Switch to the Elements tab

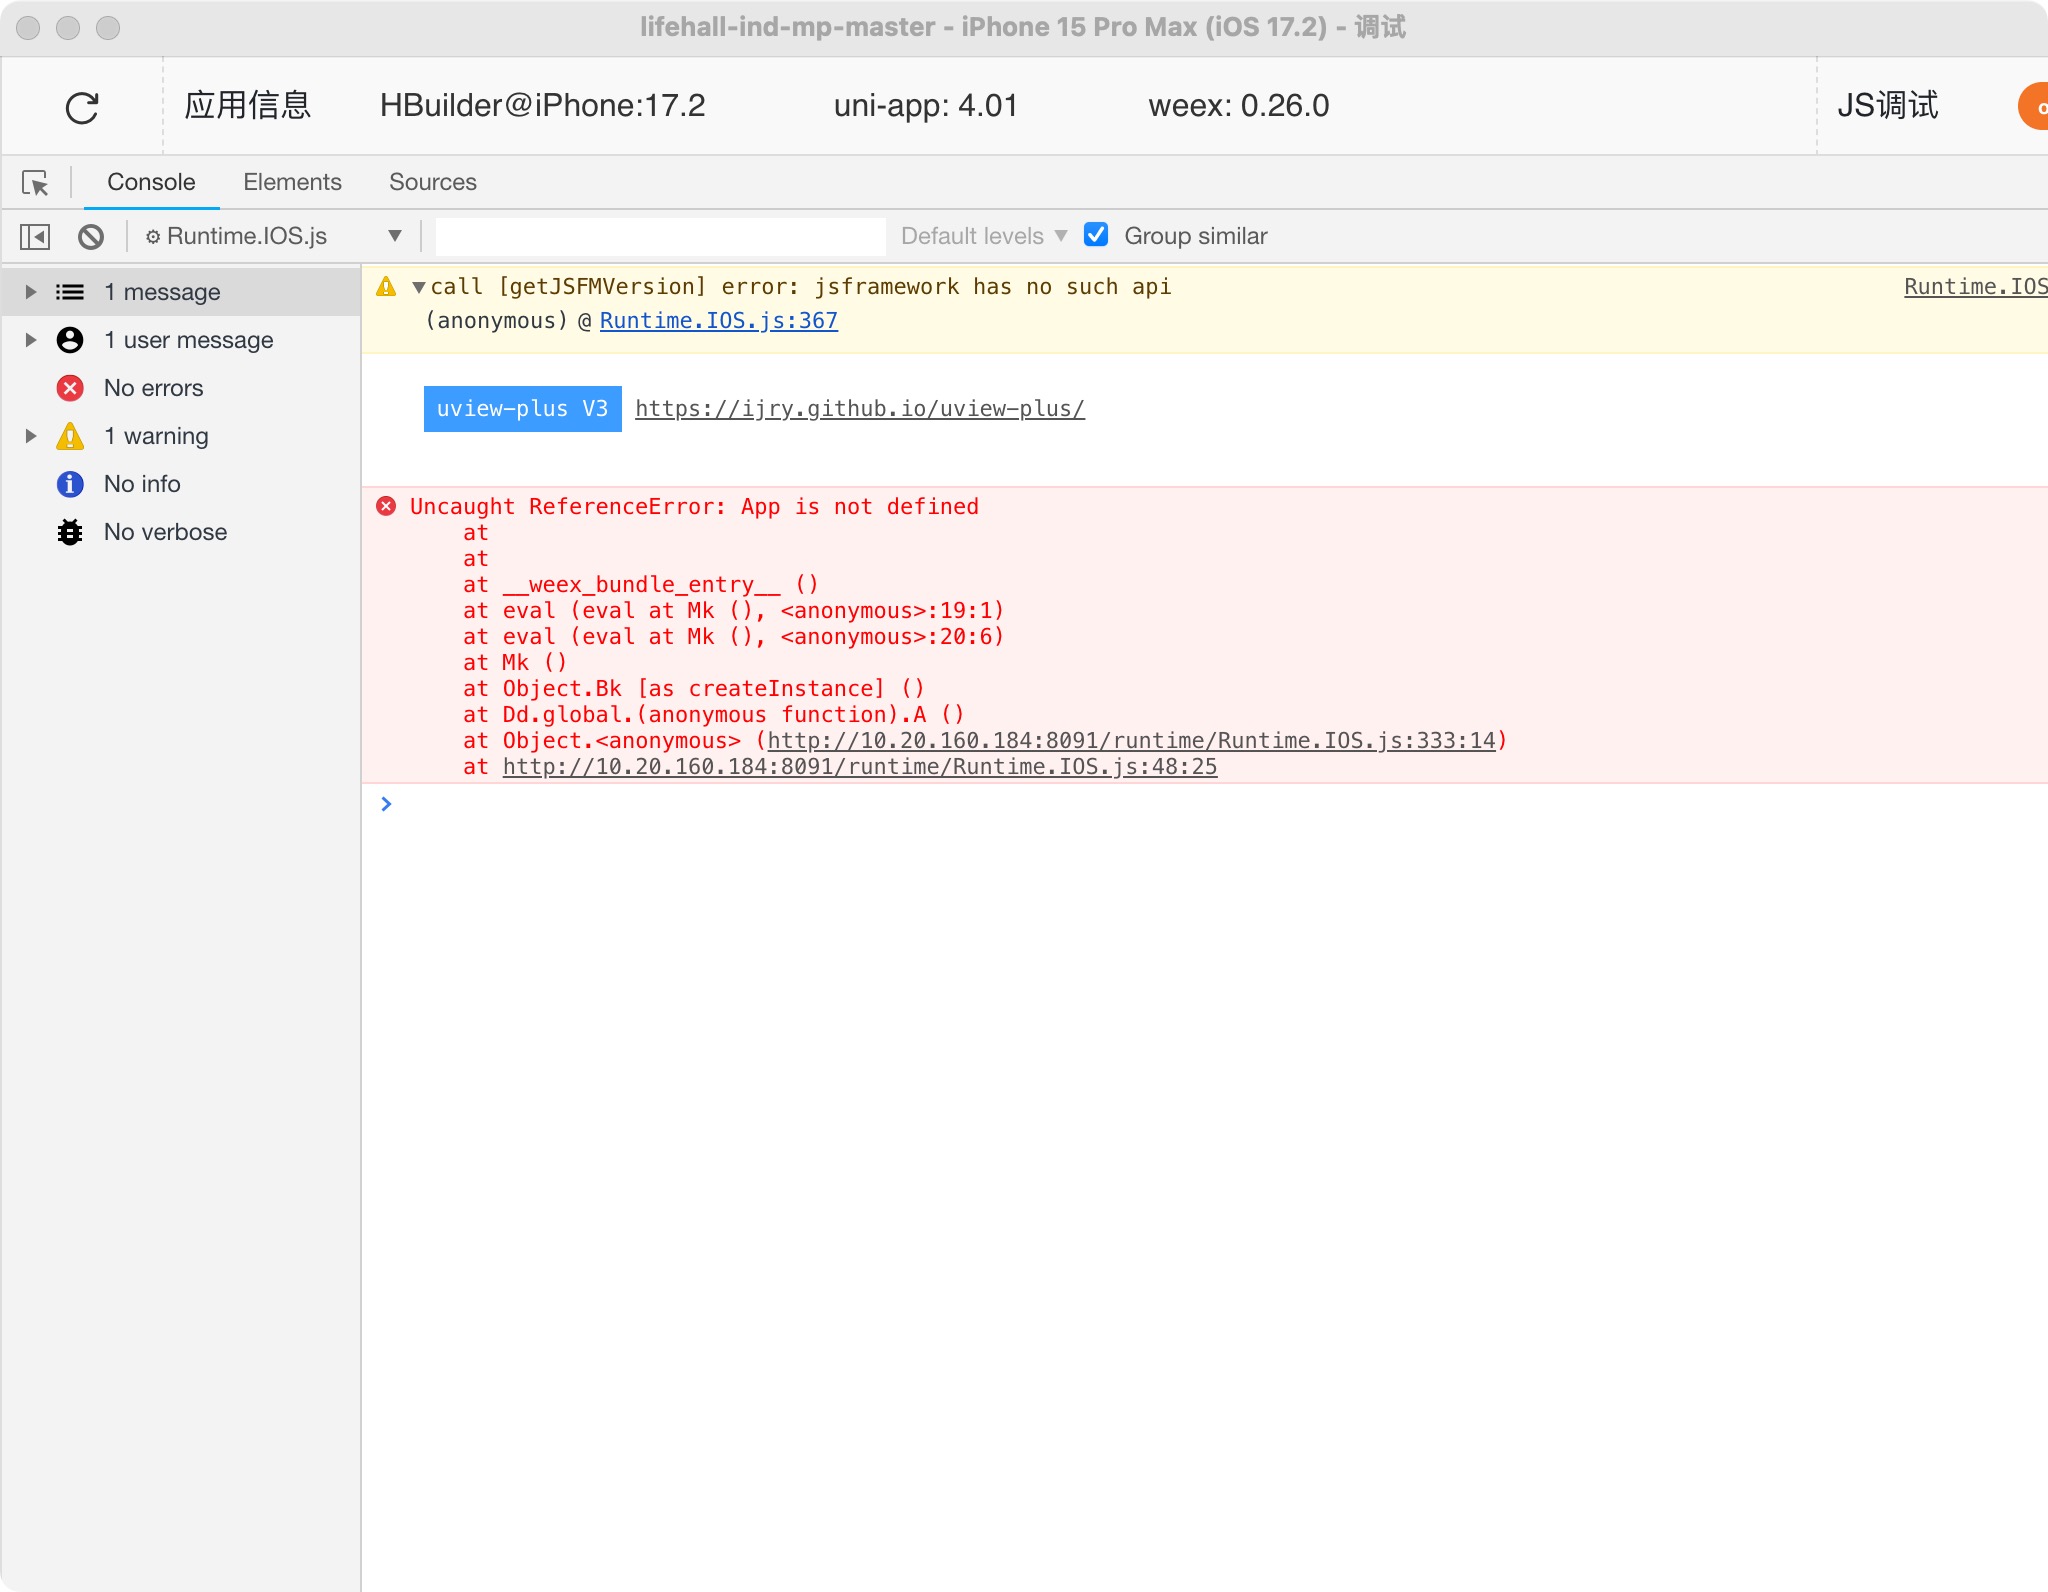coord(292,182)
